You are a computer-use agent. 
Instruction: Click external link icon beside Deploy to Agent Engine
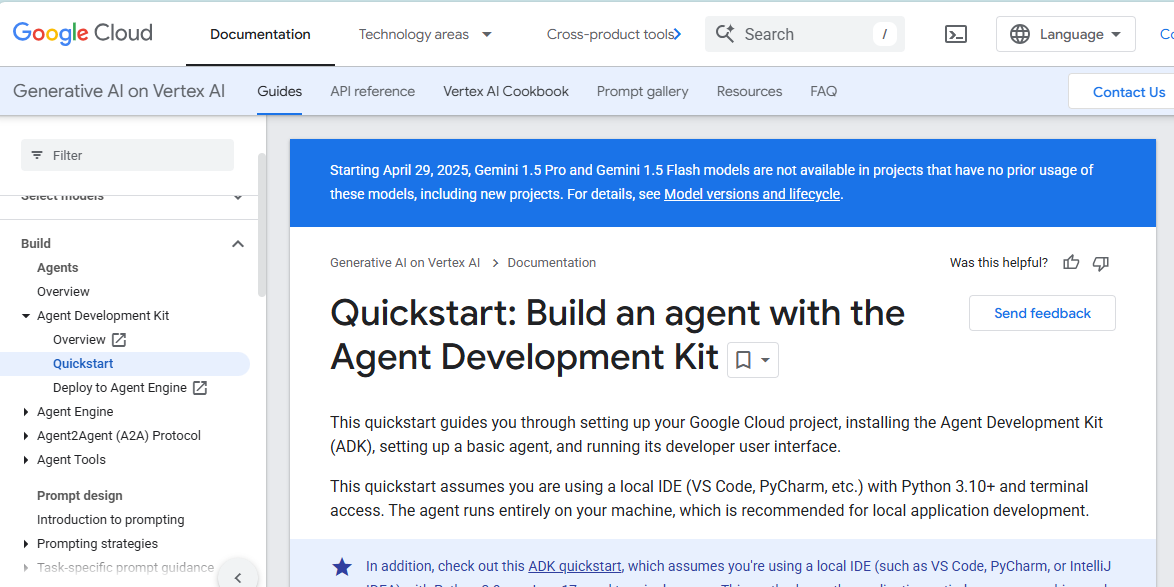click(x=200, y=388)
